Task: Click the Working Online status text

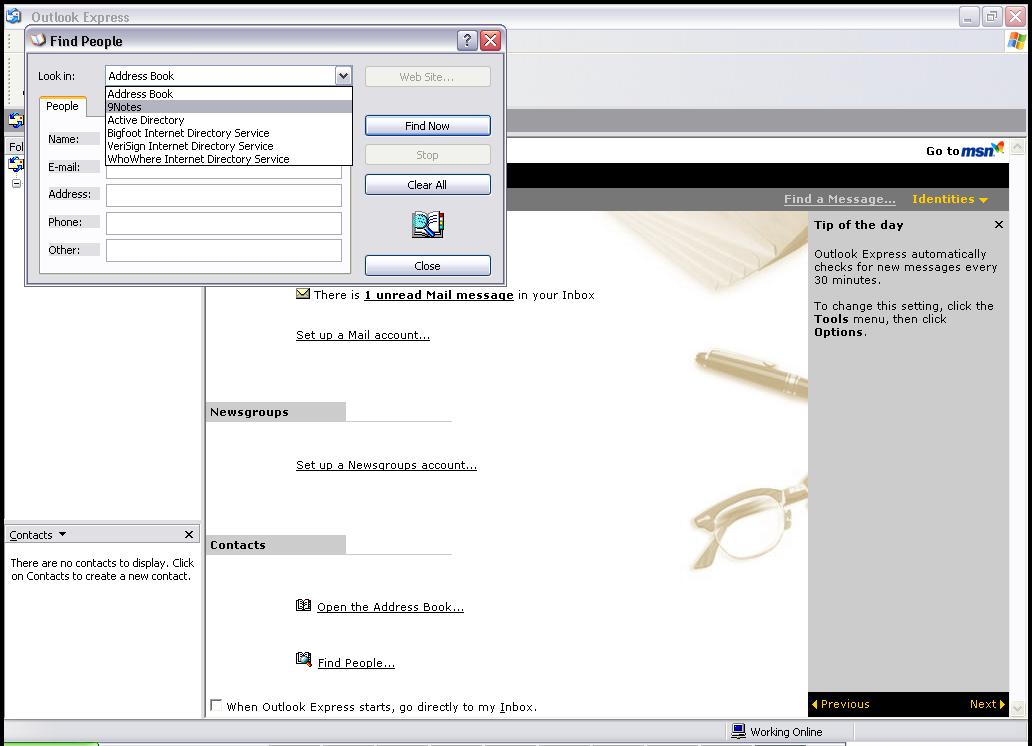Action: point(786,732)
